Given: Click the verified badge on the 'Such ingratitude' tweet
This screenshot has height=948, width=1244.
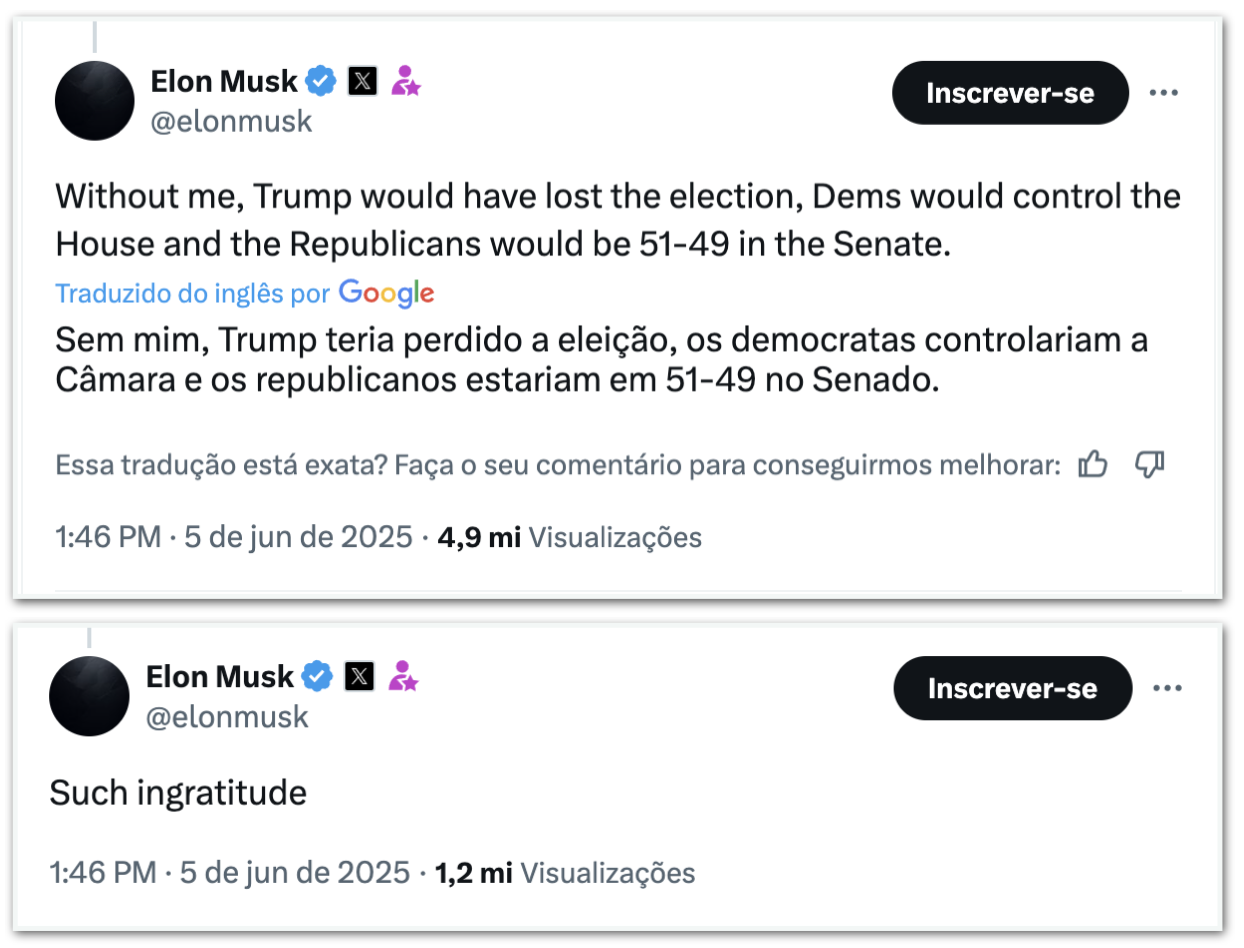Looking at the screenshot, I should (x=317, y=677).
